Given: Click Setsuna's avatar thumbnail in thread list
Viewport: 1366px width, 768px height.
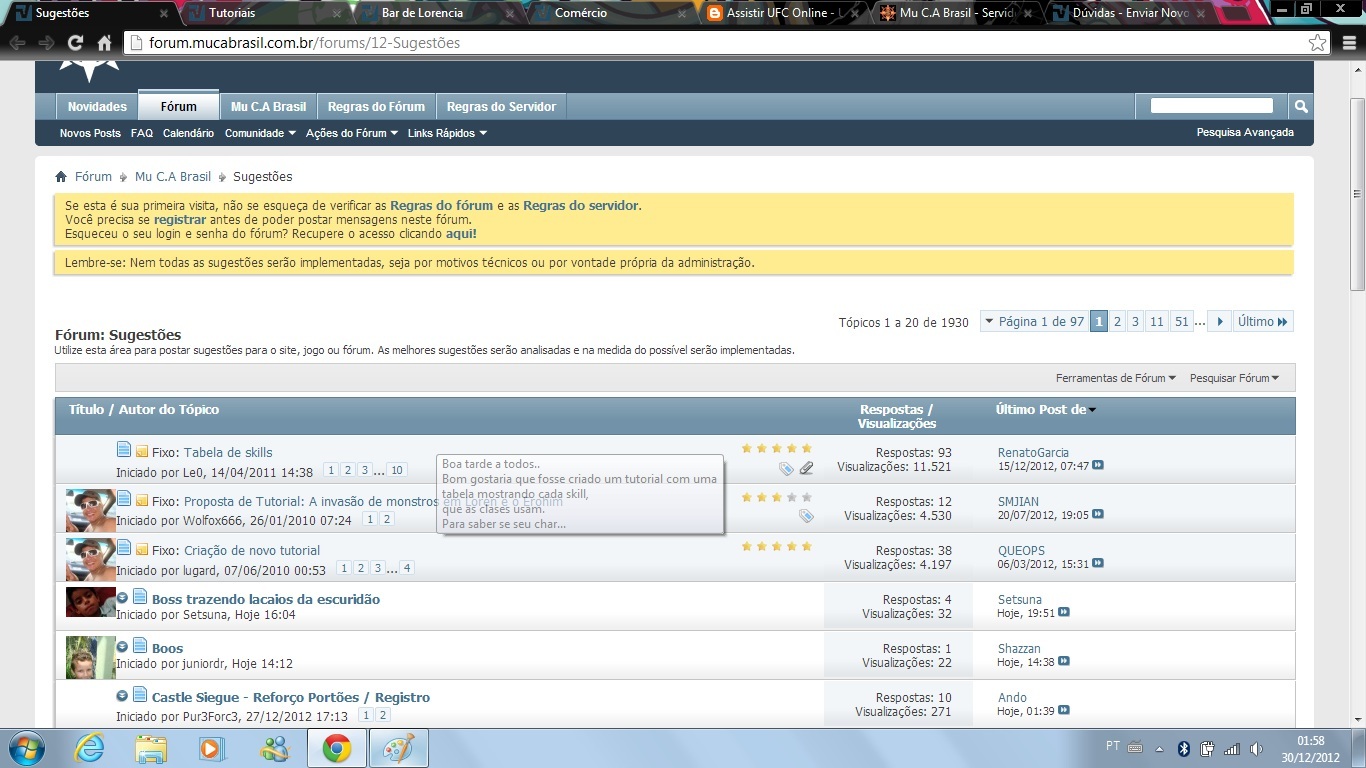Looking at the screenshot, I should [90, 602].
